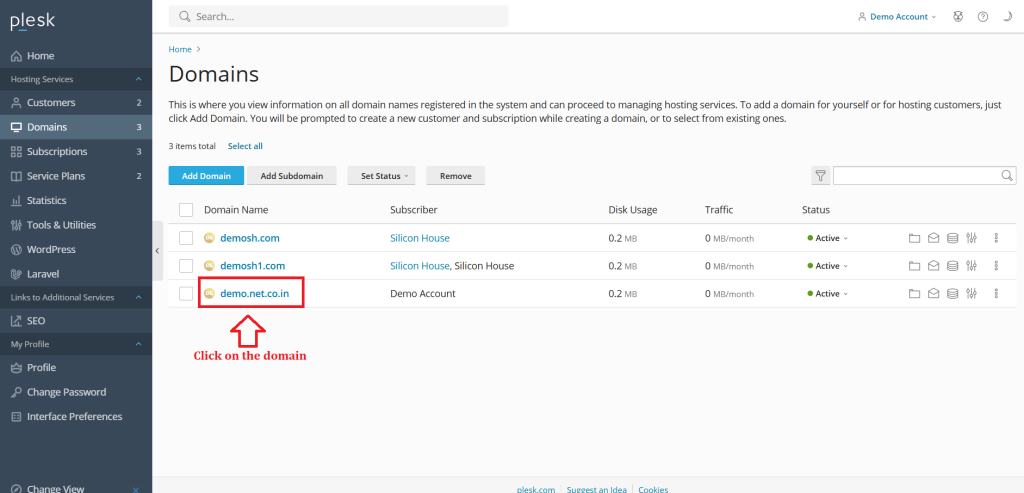The image size is (1024, 493).
Task: Click the Select all link
Action: pyautogui.click(x=245, y=146)
